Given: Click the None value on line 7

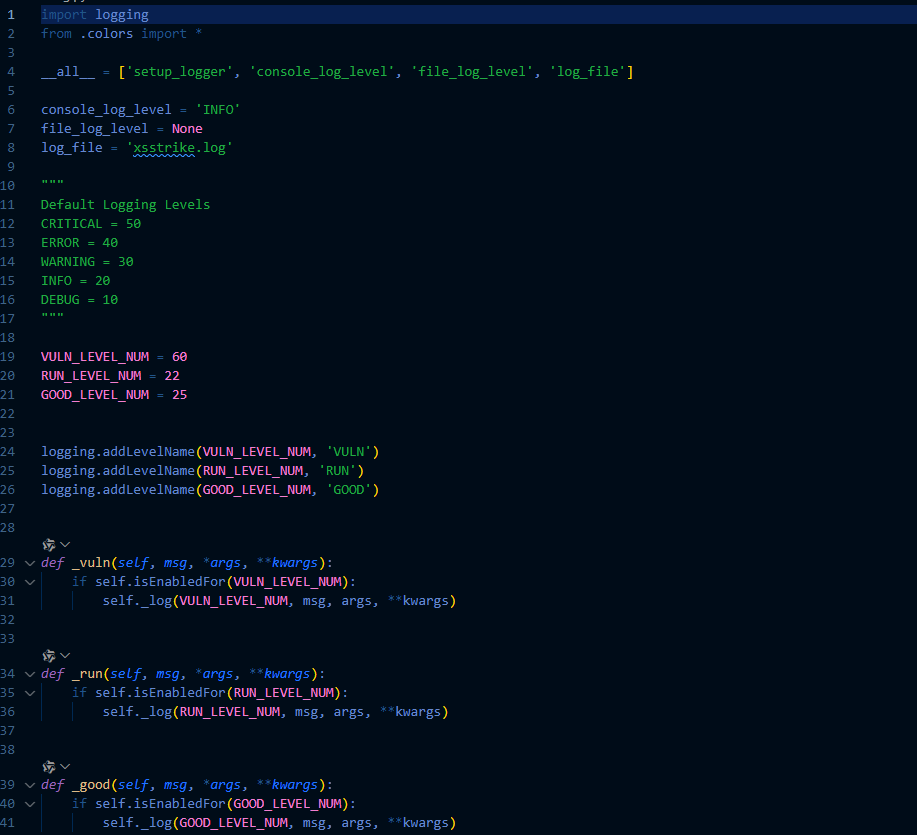Looking at the screenshot, I should (187, 129).
